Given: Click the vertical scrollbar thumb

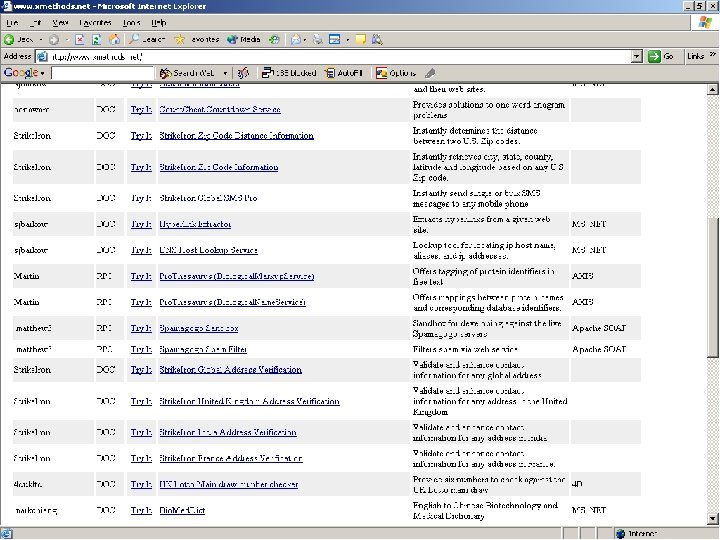Looking at the screenshot, I should (x=713, y=287).
